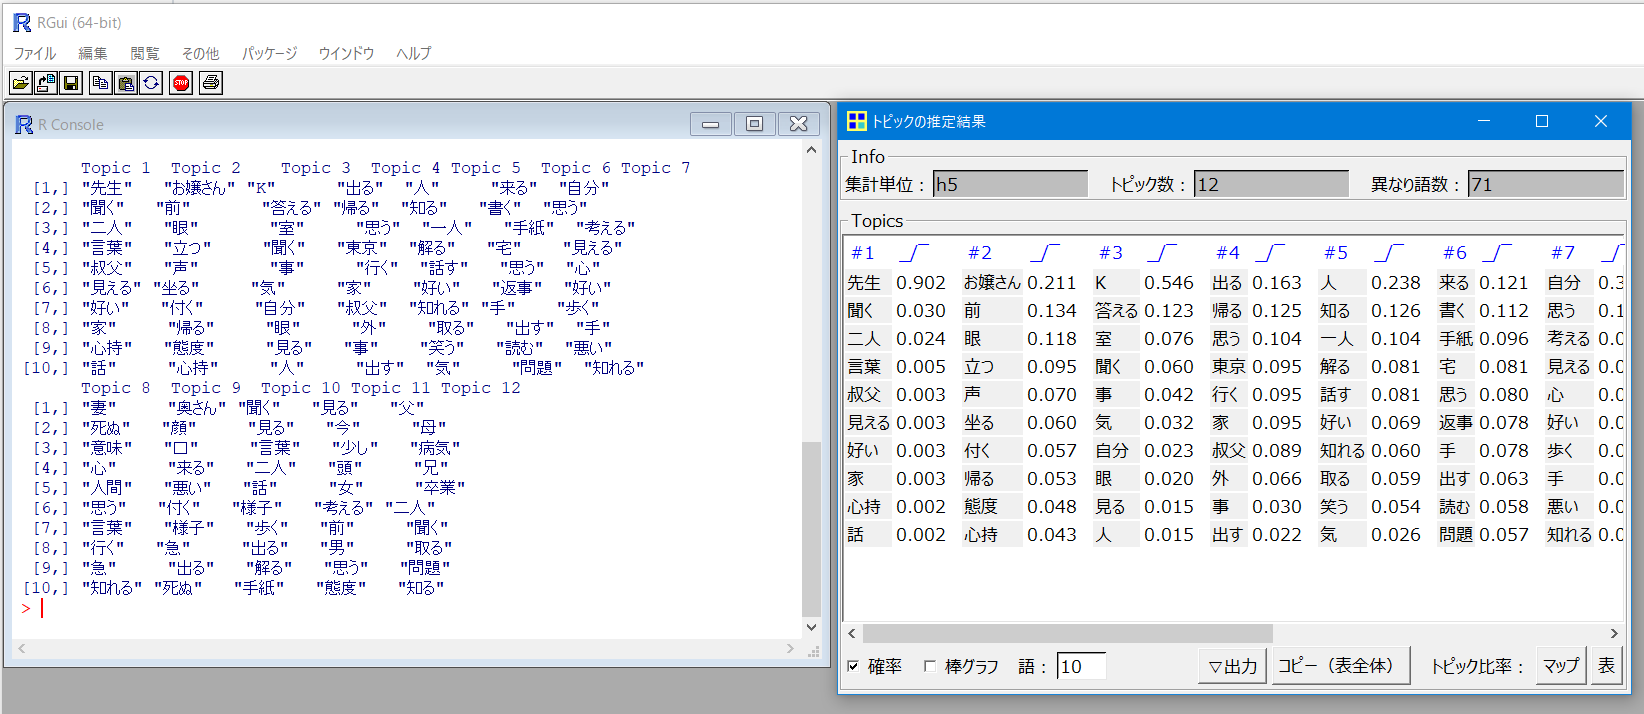Click the R Console vertical scrollbar thumb
Image resolution: width=1644 pixels, height=714 pixels.
tap(811, 530)
